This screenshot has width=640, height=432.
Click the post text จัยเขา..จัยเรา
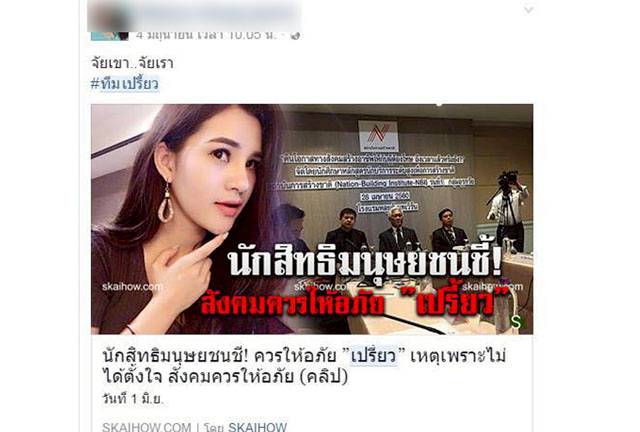coord(132,63)
